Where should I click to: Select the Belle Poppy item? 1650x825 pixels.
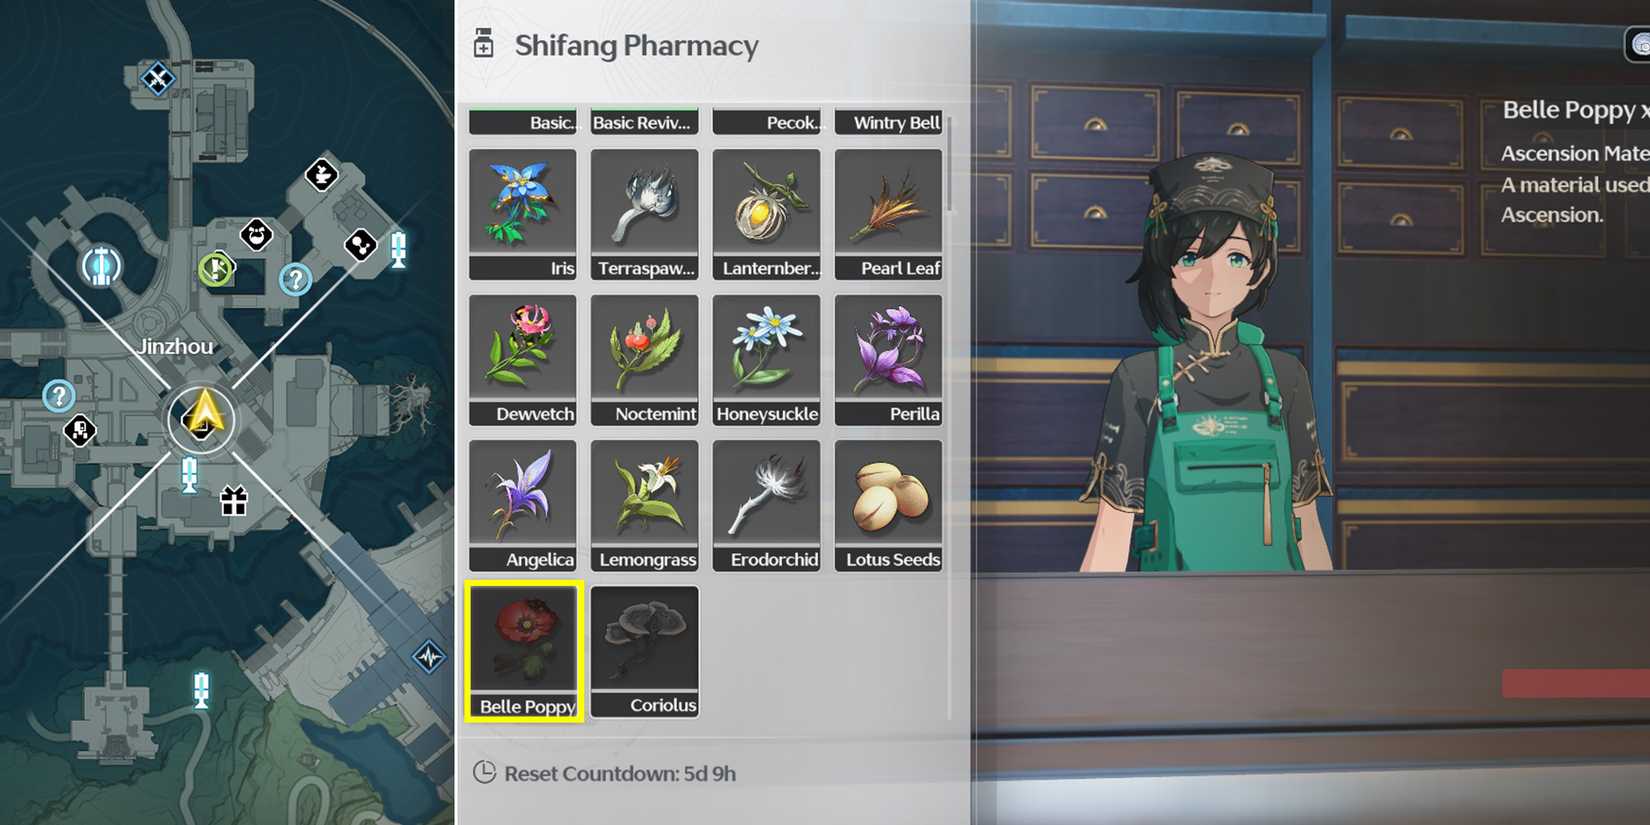523,651
